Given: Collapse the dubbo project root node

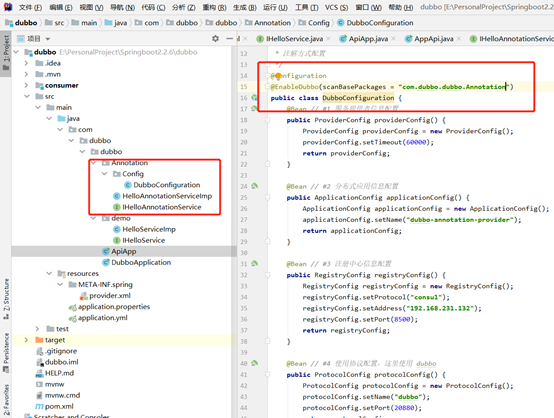Looking at the screenshot, I should [x=16, y=52].
